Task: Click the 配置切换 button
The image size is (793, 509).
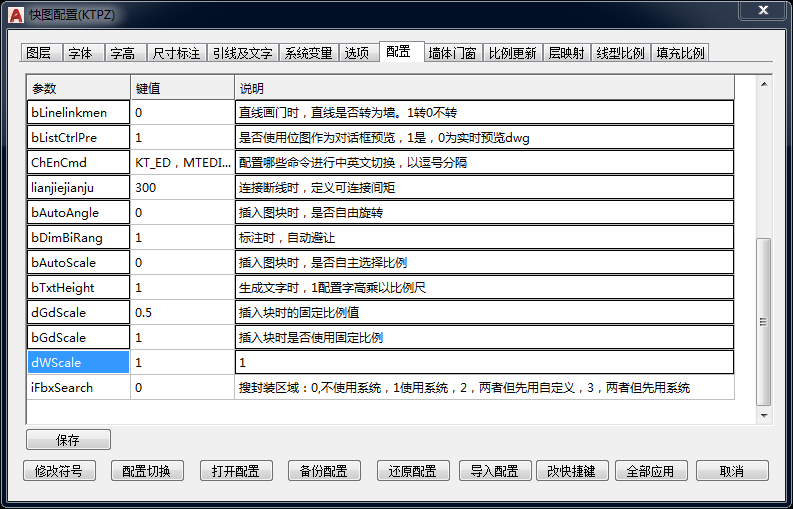Action: [x=147, y=471]
